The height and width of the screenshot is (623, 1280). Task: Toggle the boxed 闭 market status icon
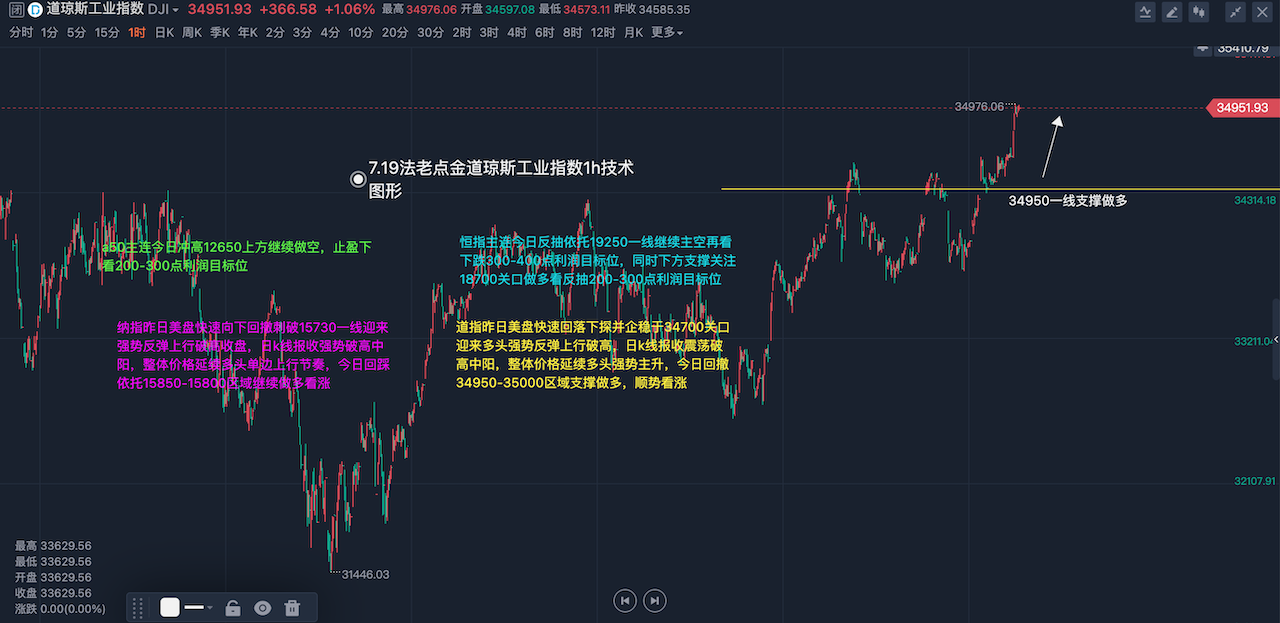(16, 10)
